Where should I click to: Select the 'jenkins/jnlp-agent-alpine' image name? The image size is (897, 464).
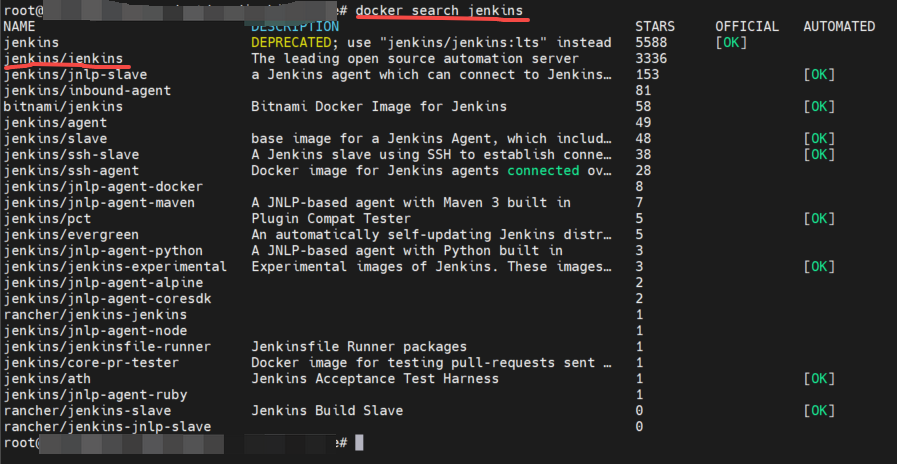[103, 283]
